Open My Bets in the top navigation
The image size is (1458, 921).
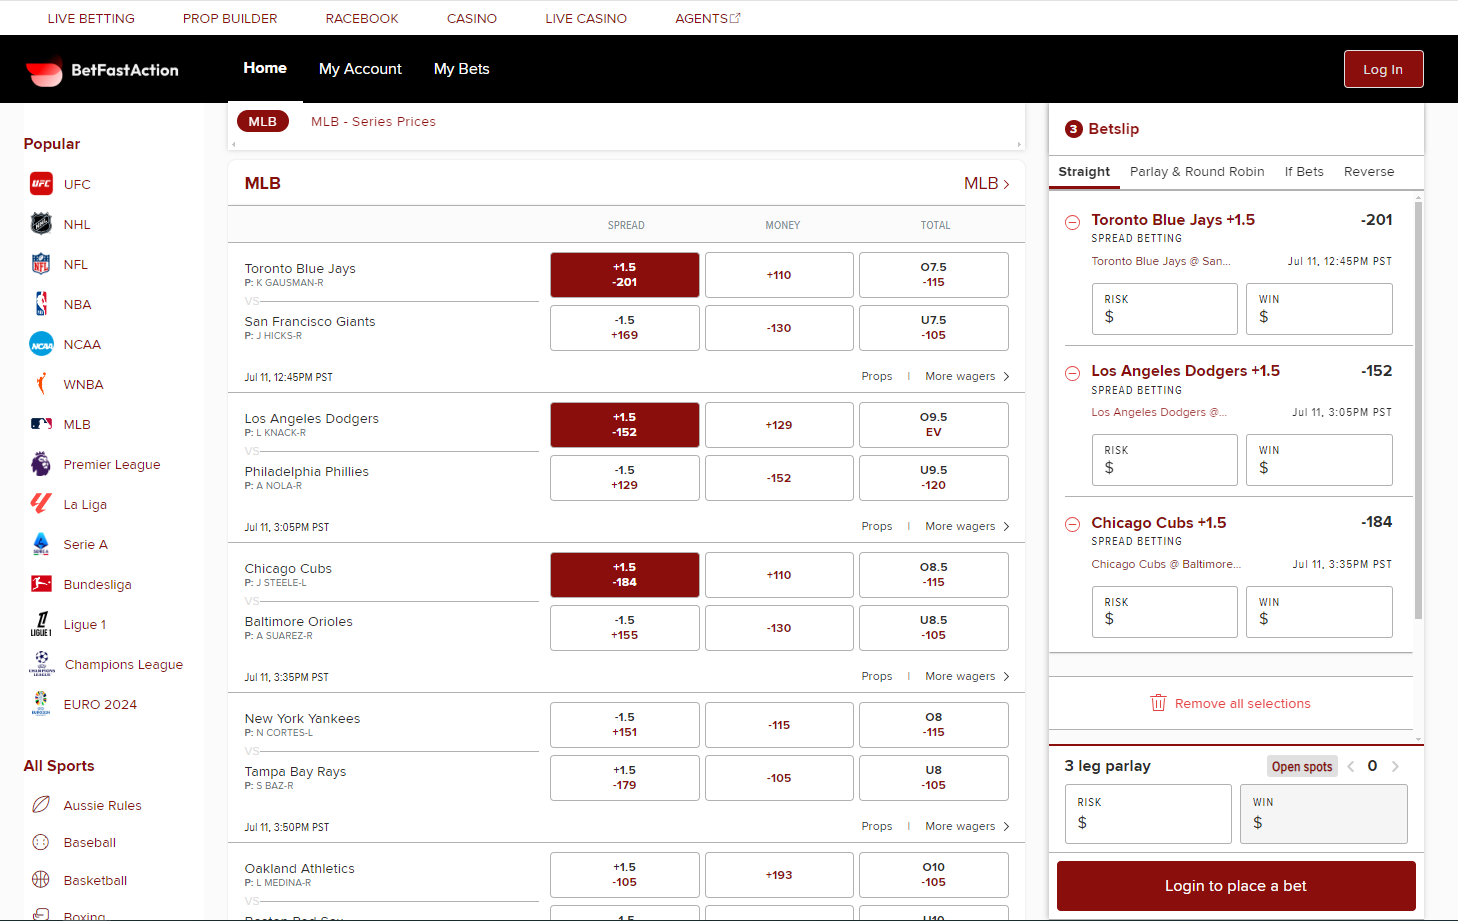point(462,69)
